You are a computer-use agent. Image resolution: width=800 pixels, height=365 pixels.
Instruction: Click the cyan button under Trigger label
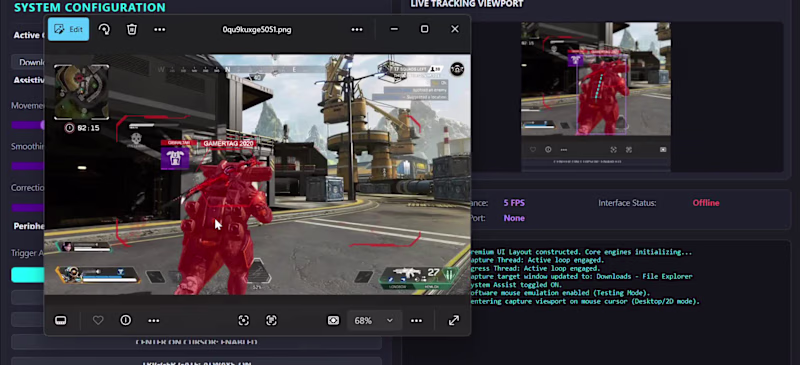tap(28, 275)
